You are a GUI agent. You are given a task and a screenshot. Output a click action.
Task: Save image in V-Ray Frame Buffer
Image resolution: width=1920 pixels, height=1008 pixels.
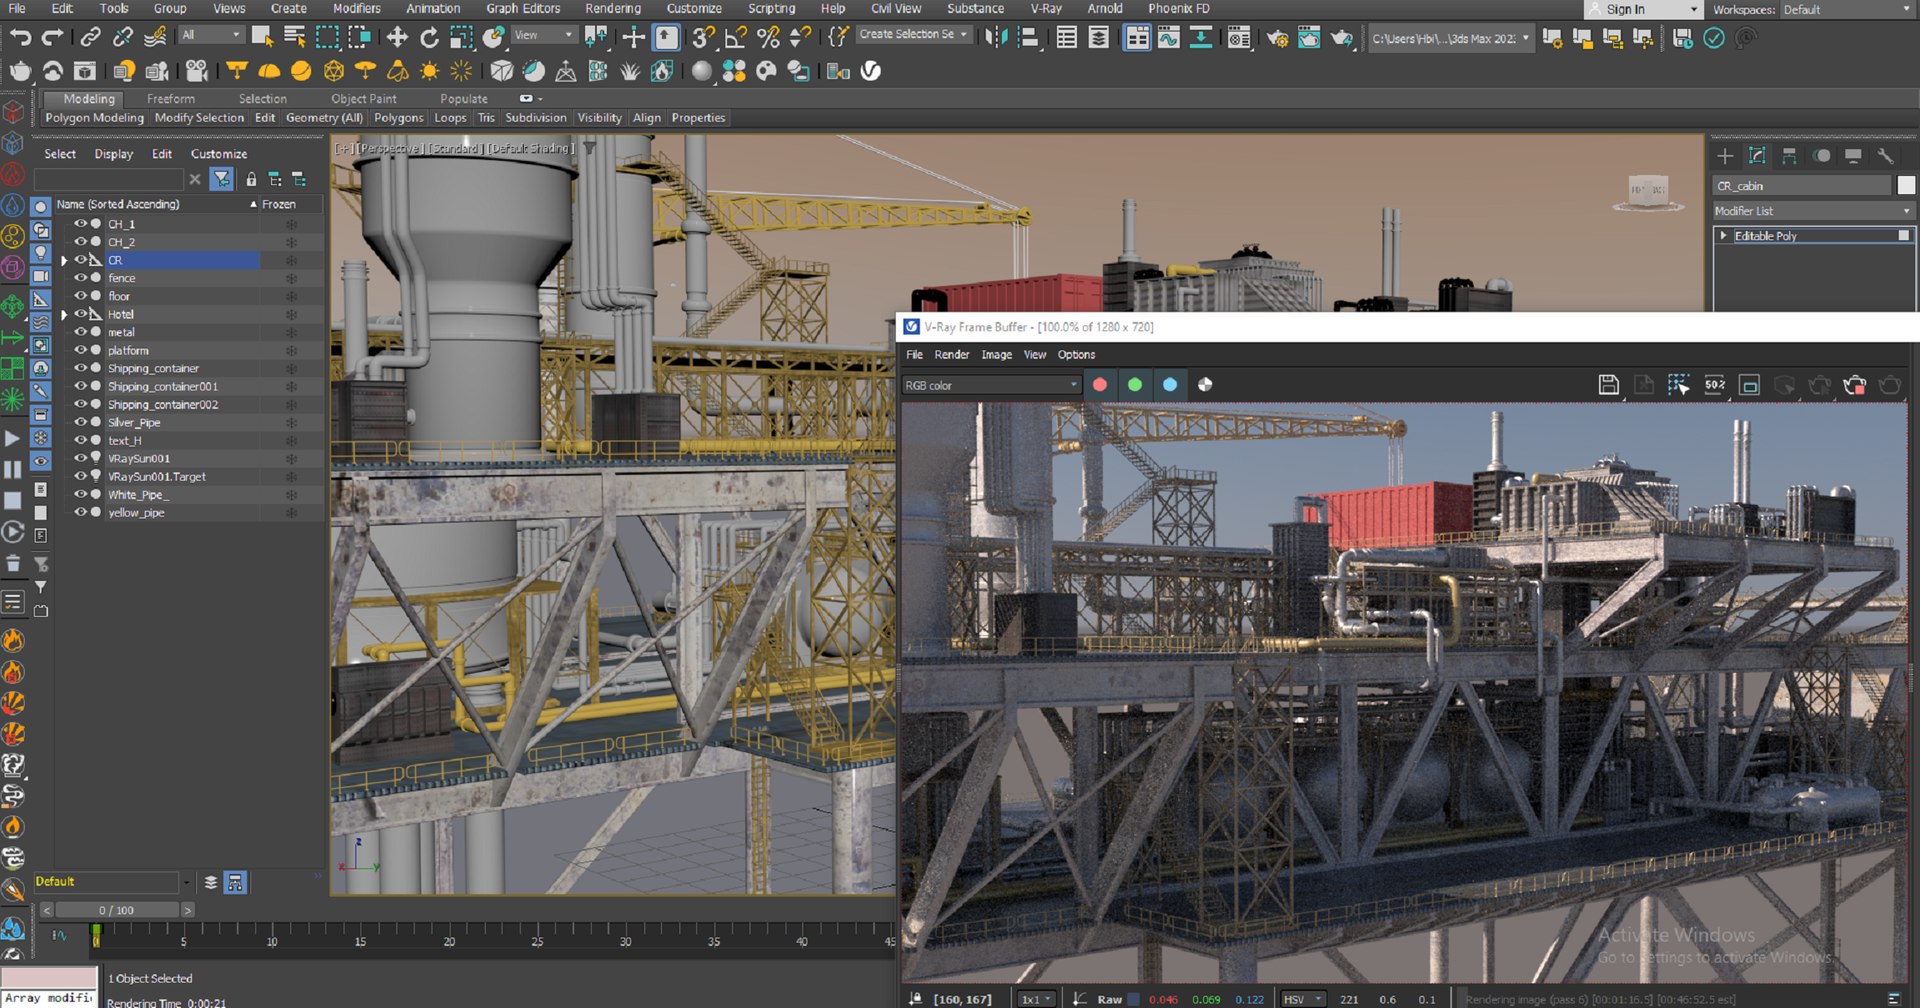coord(1608,385)
